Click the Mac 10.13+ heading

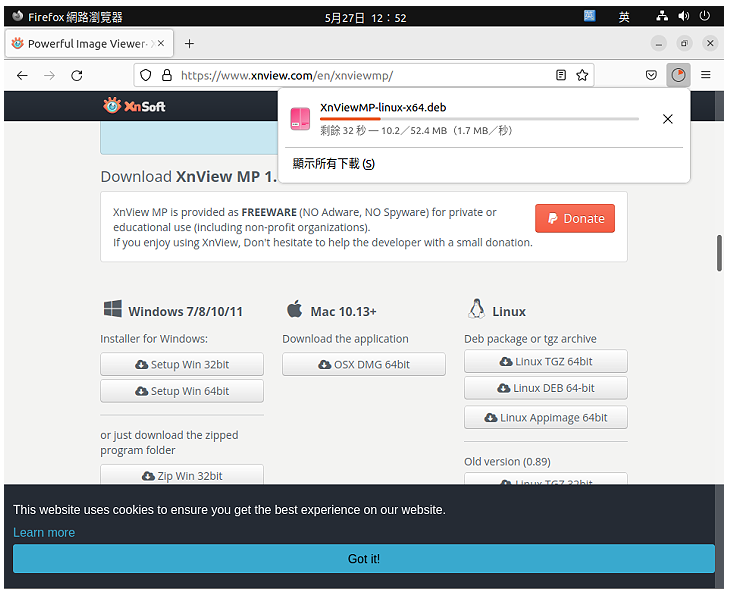click(x=344, y=312)
